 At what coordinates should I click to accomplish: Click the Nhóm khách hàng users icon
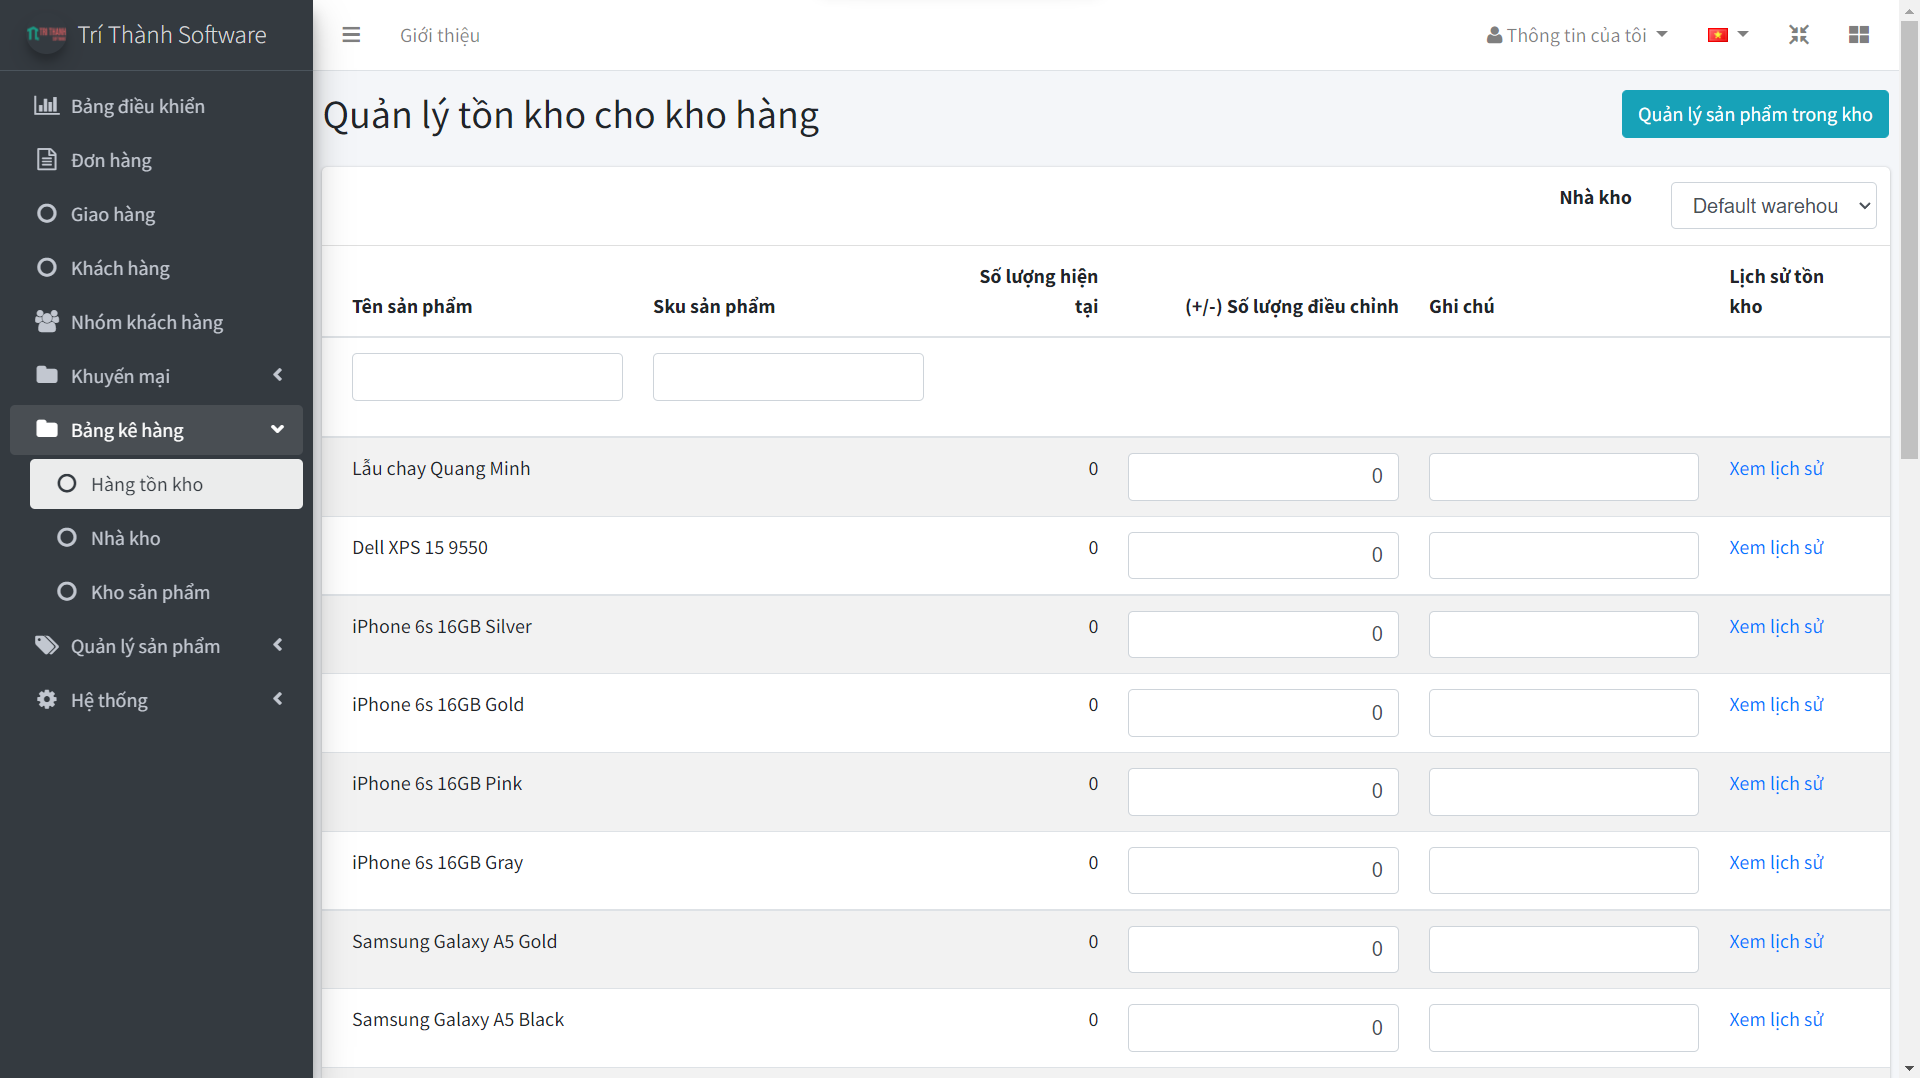(46, 322)
